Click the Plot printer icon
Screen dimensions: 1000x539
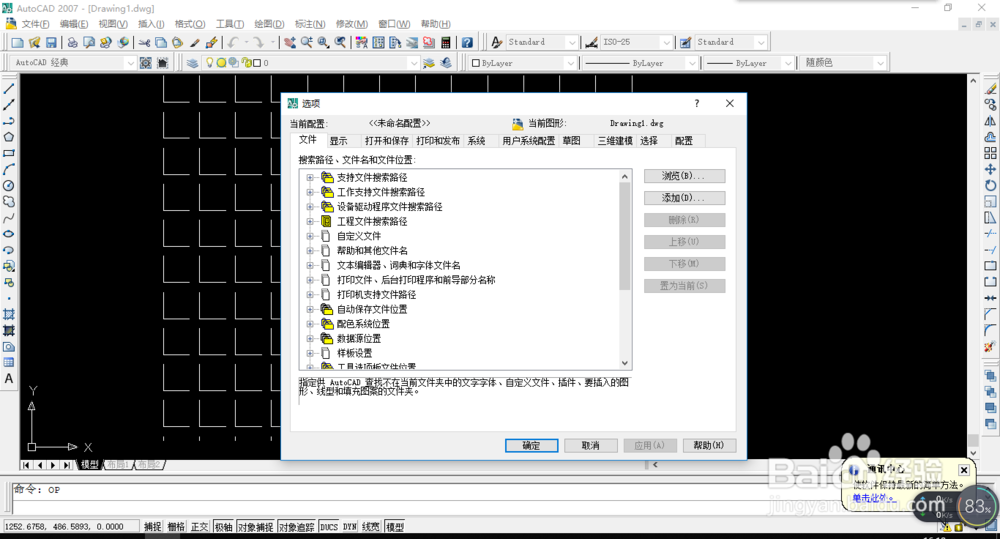pos(72,42)
